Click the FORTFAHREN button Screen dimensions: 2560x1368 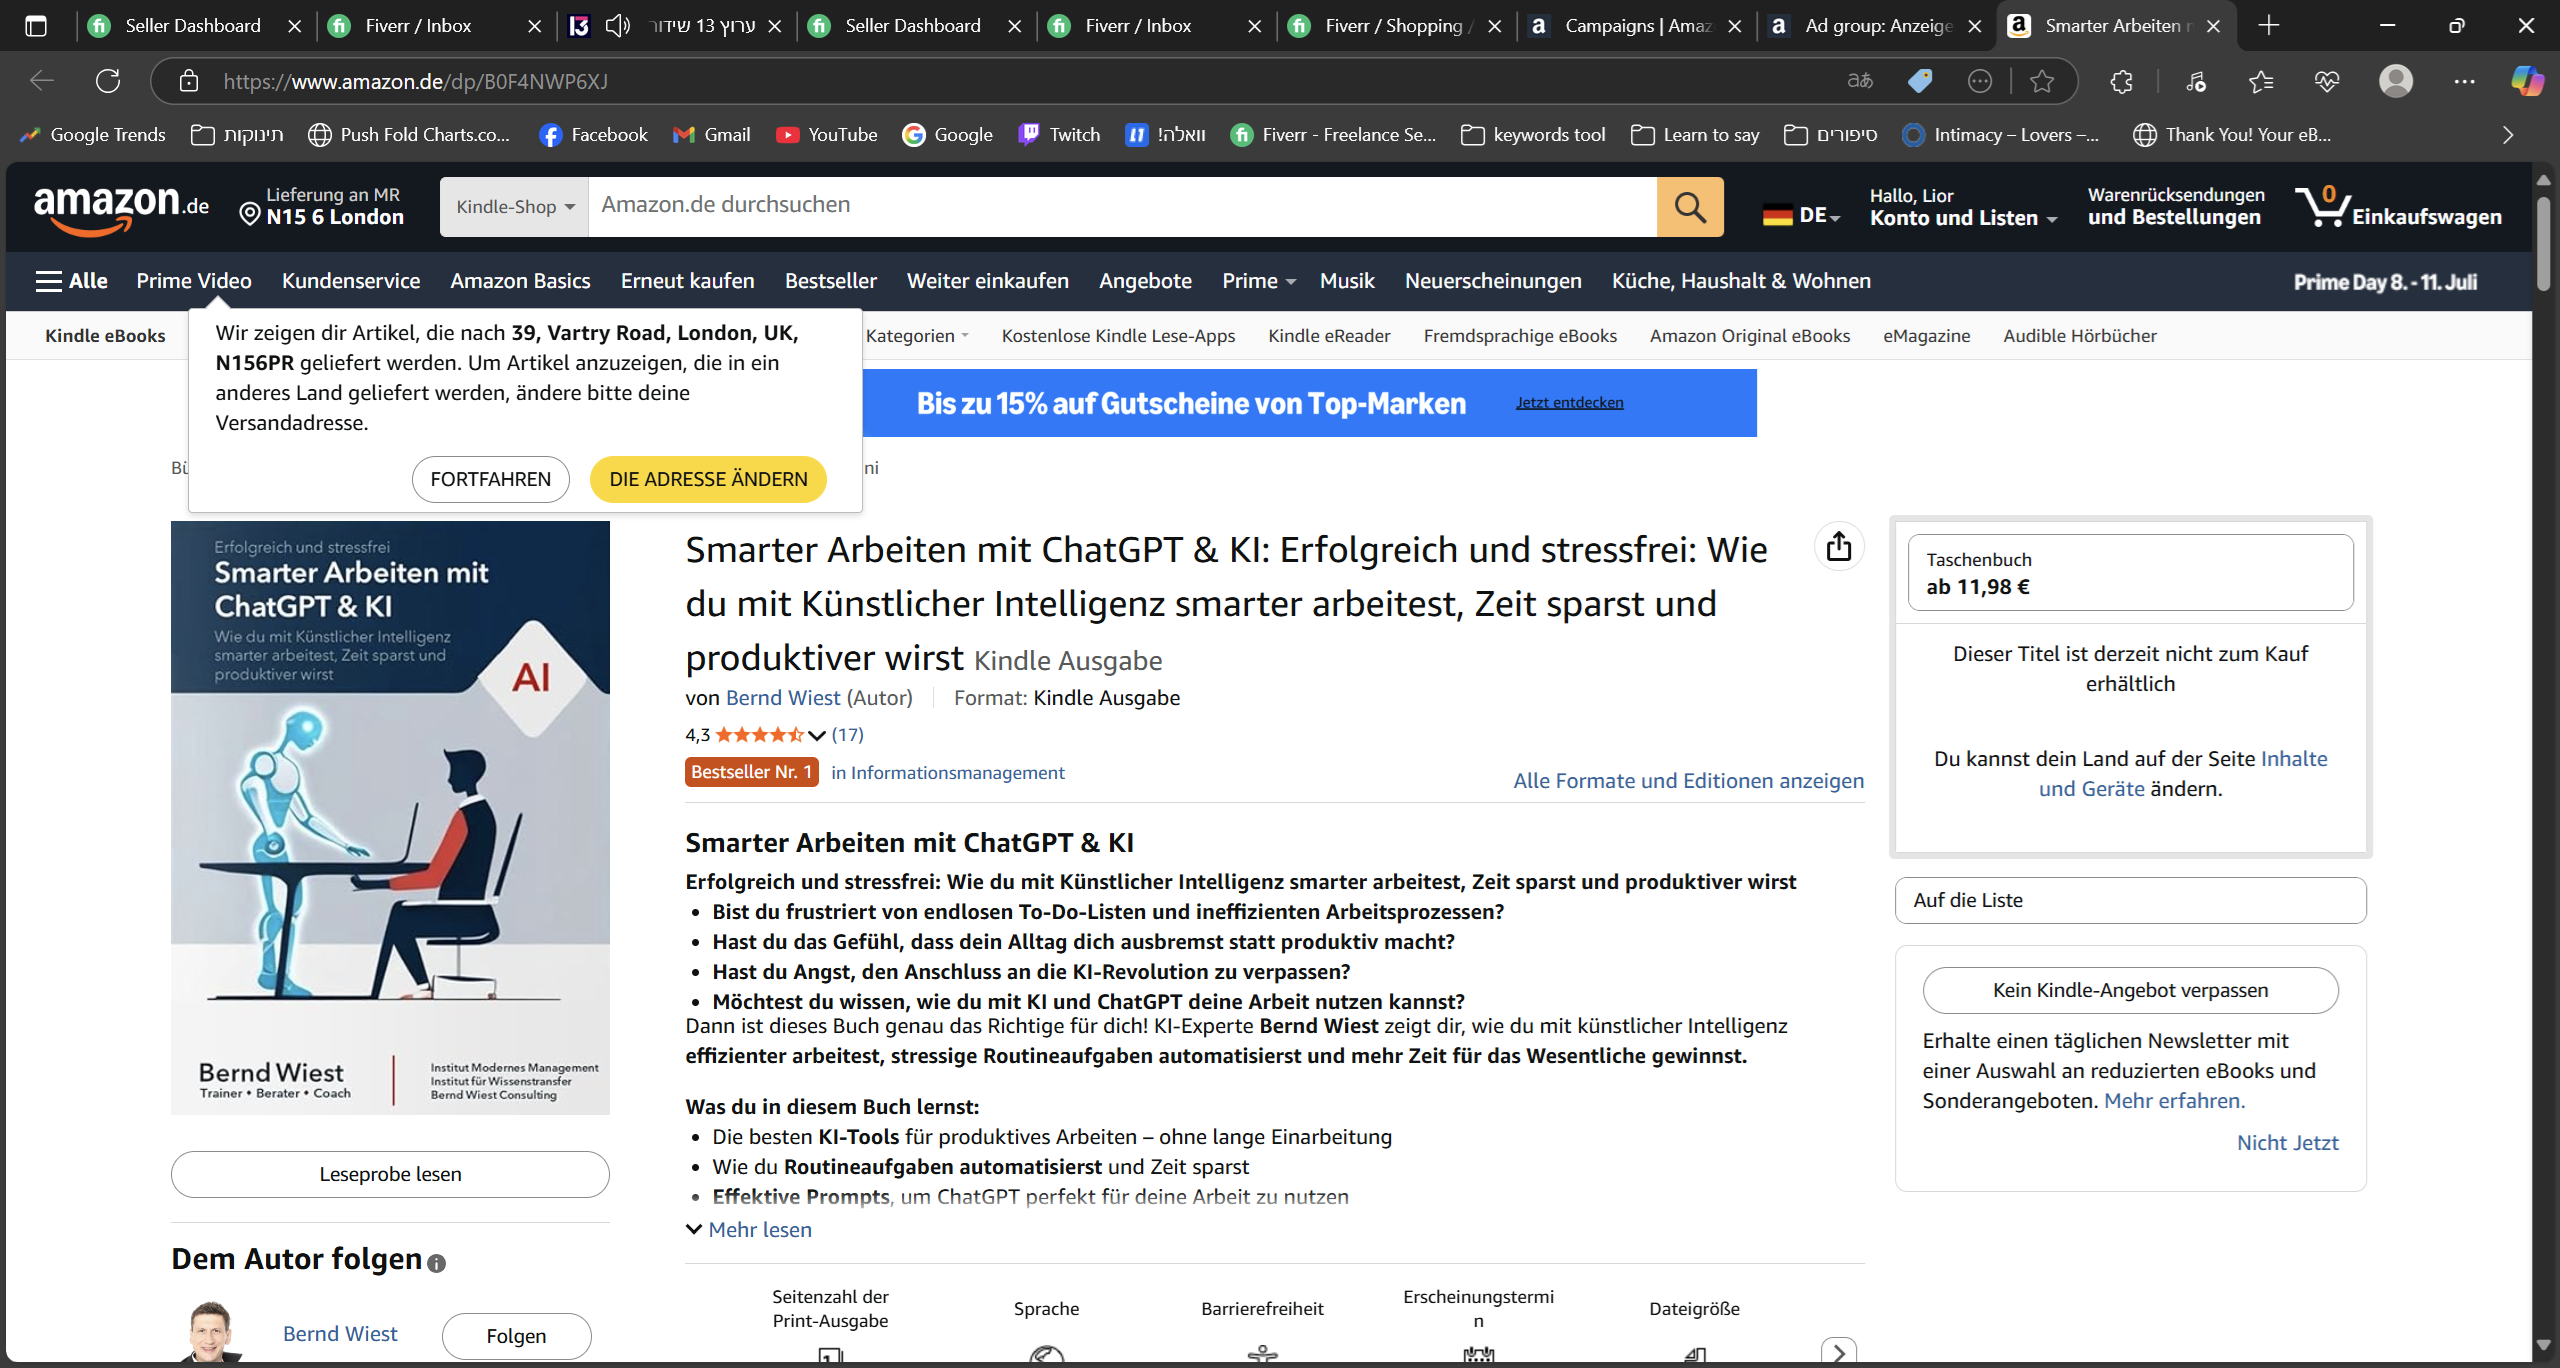tap(491, 479)
